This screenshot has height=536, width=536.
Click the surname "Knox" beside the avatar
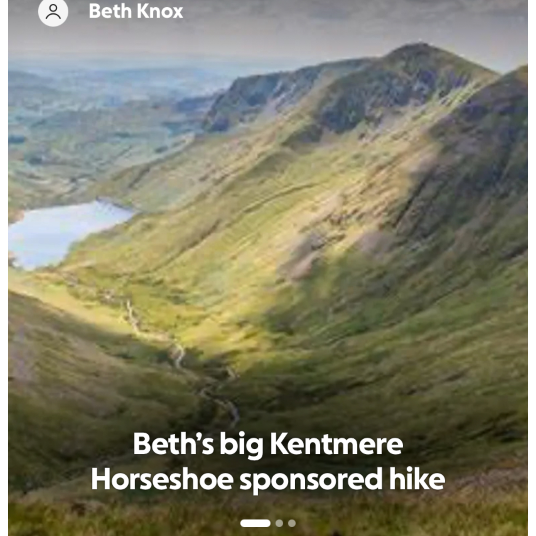coord(160,11)
